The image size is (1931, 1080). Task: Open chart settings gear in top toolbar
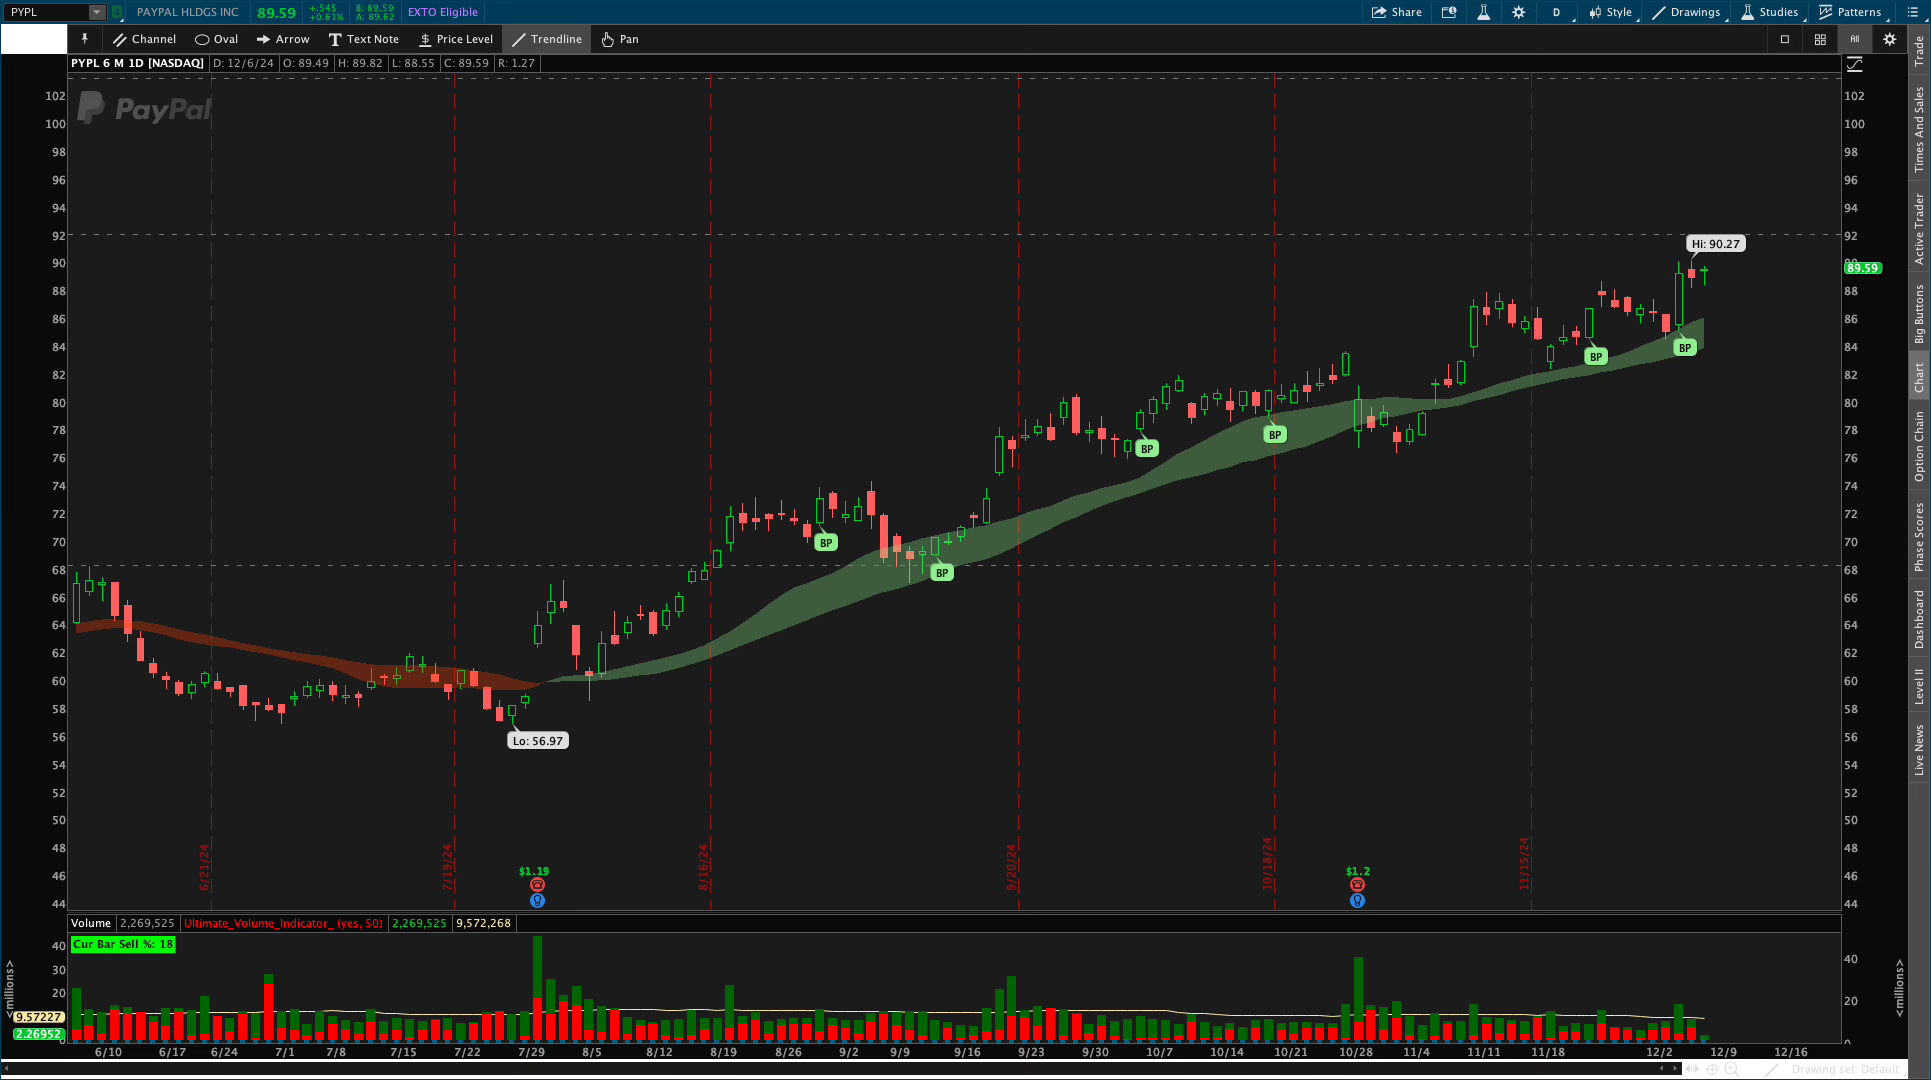(1518, 12)
